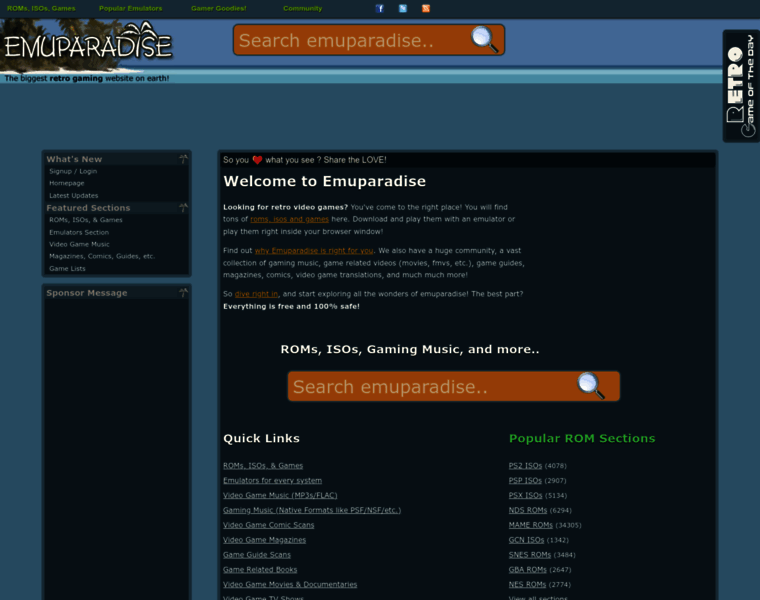Click 'Share the LOVE!' text
The height and width of the screenshot is (600, 760).
pos(355,160)
